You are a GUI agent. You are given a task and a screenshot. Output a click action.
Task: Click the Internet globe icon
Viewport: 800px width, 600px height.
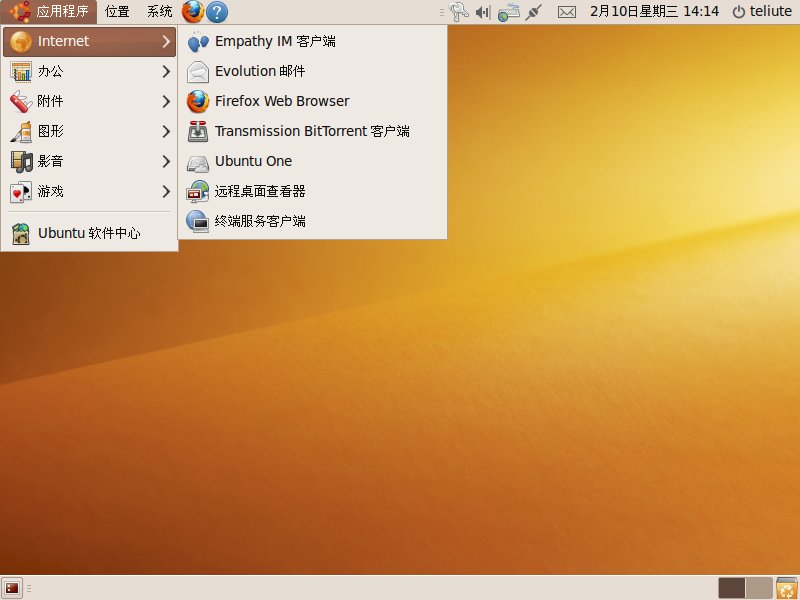point(21,41)
